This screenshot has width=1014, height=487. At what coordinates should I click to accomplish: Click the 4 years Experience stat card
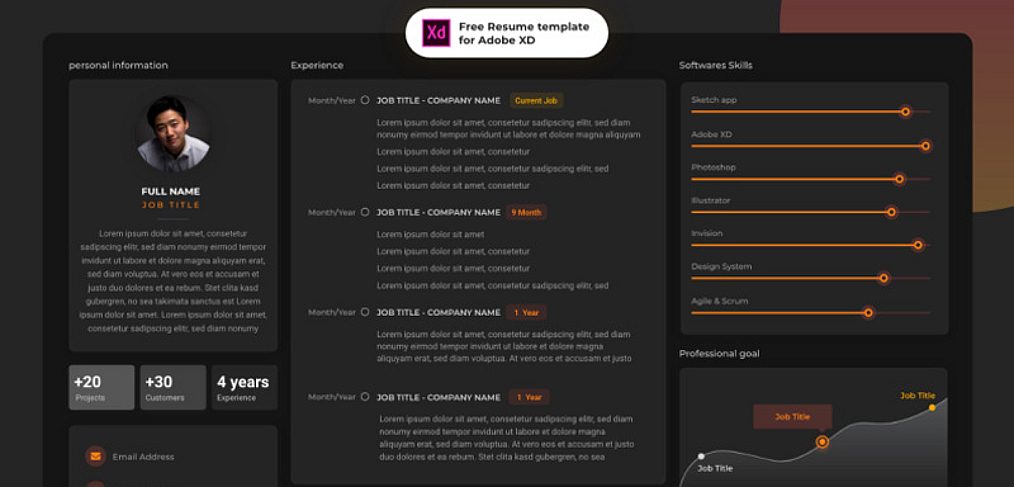[x=244, y=387]
